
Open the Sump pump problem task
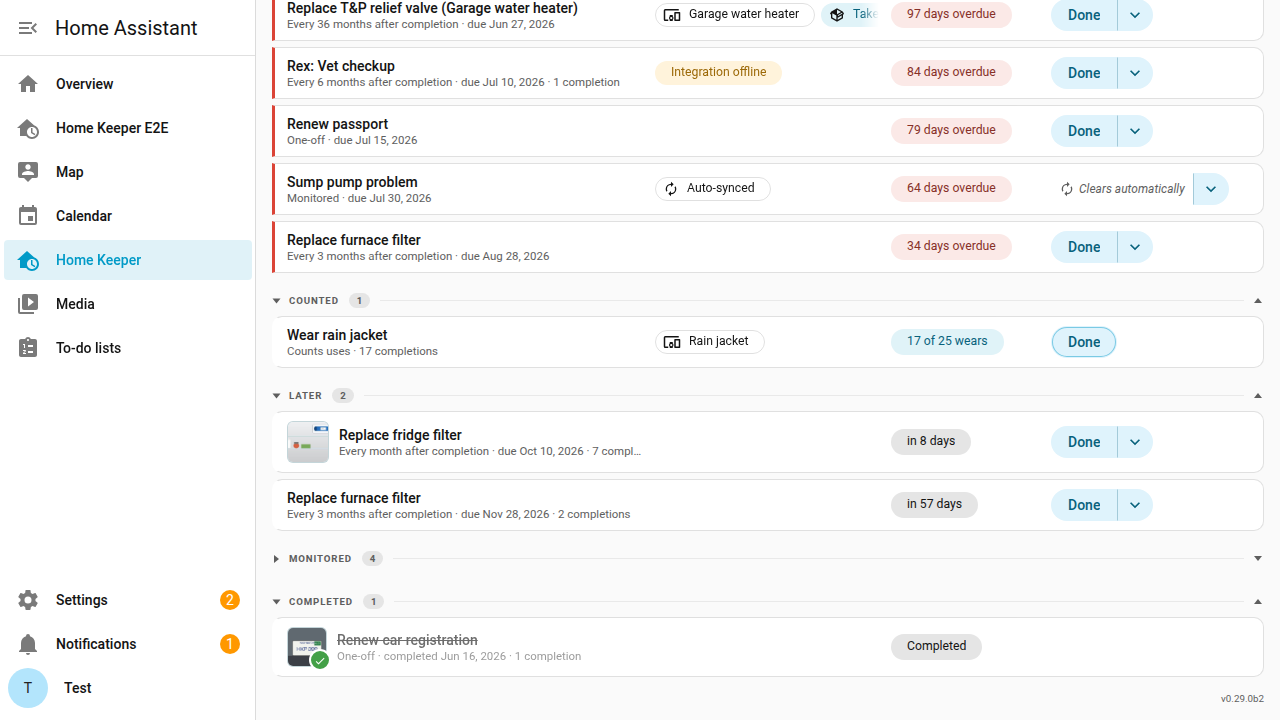pos(768,189)
